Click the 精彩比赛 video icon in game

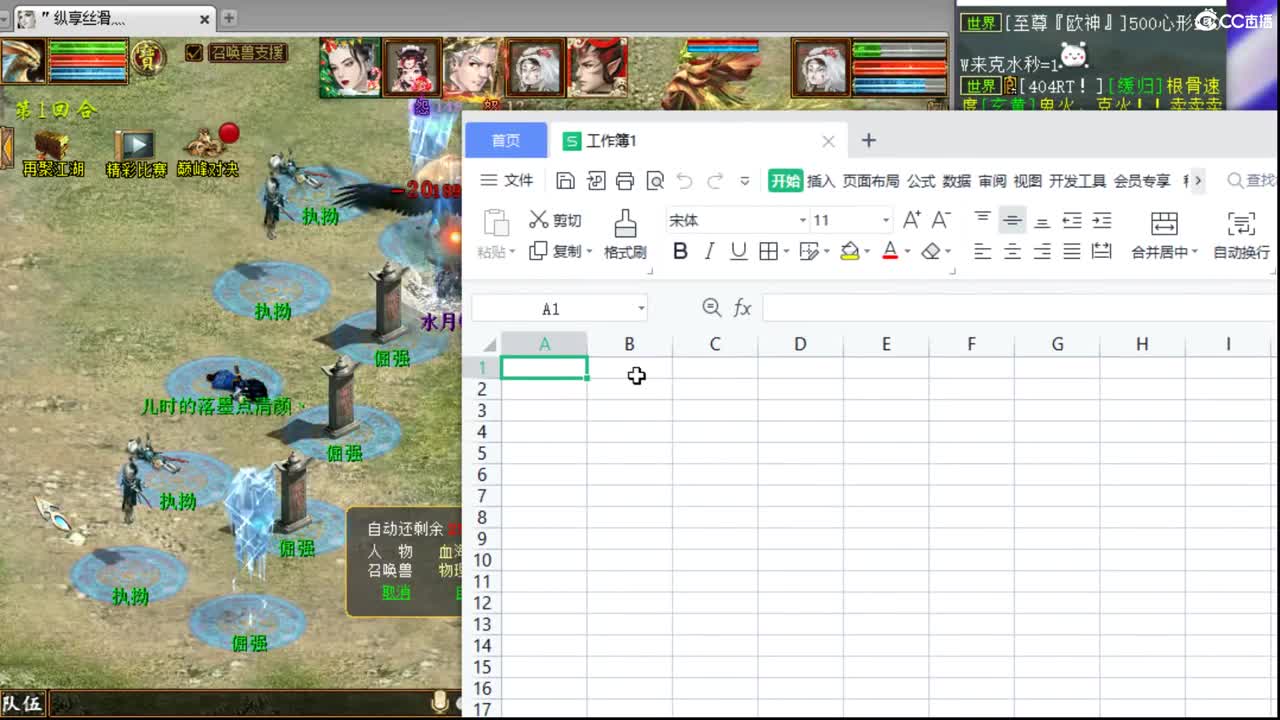click(135, 146)
